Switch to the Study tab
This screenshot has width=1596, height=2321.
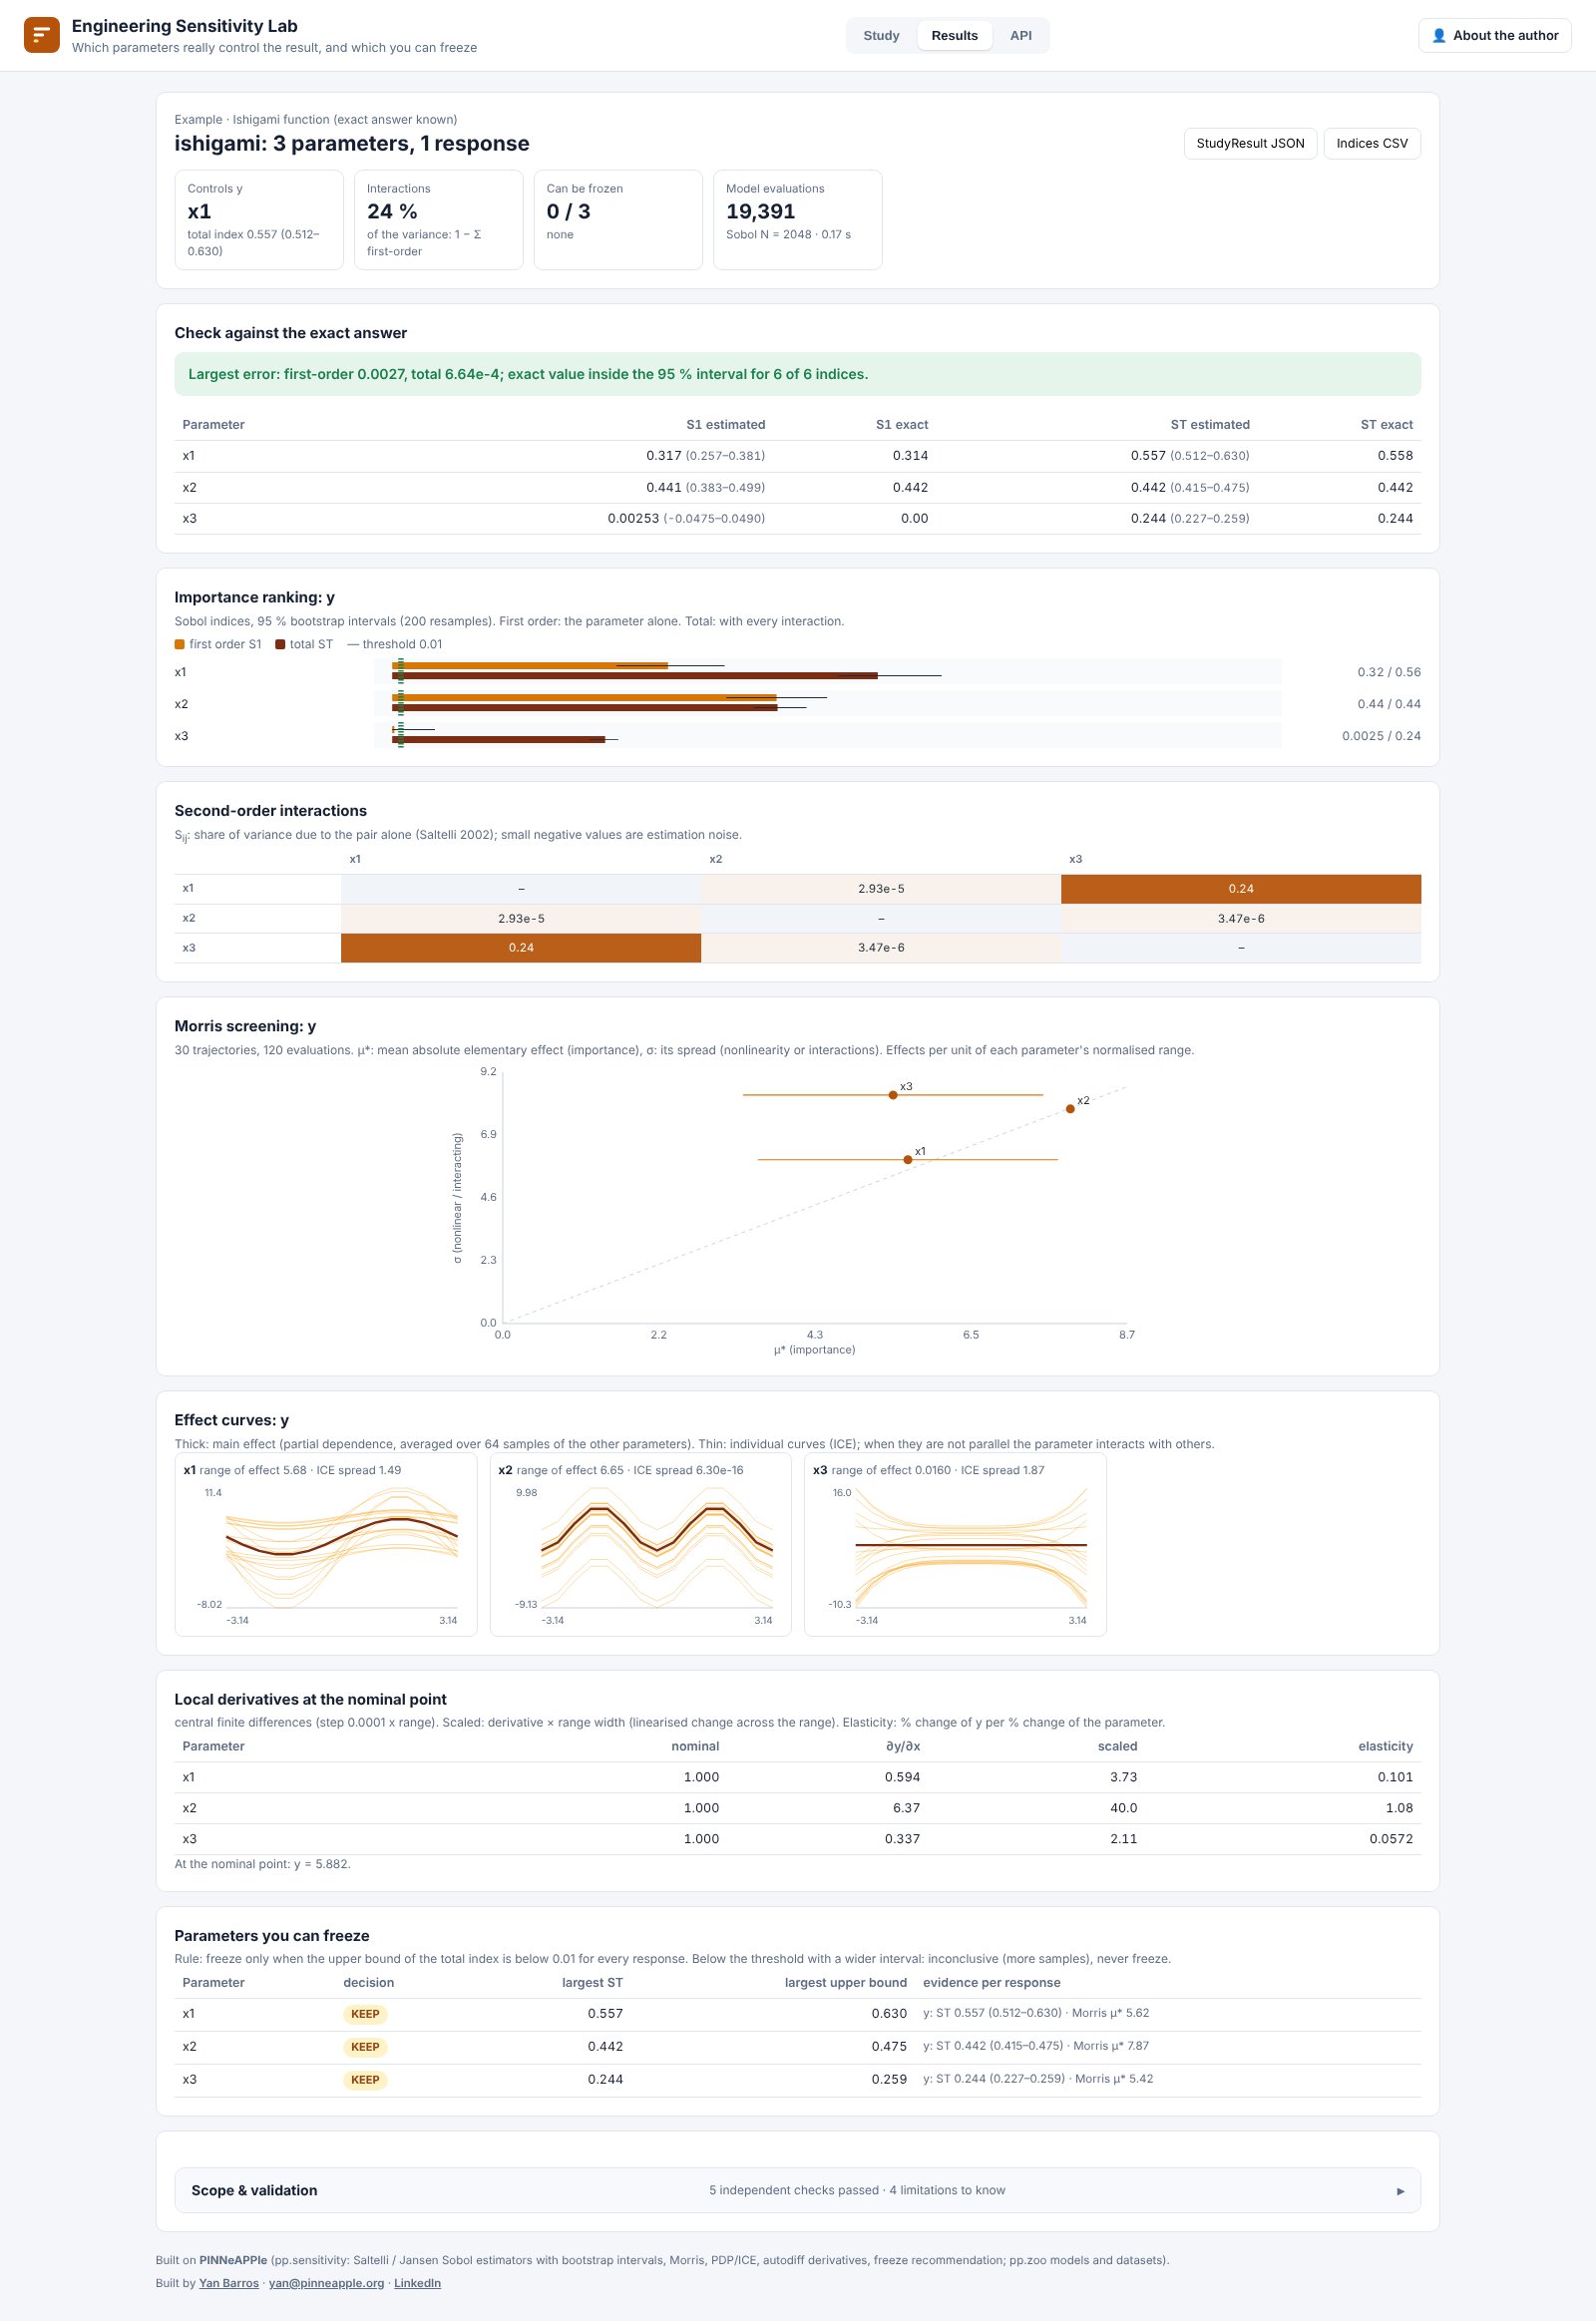(881, 35)
